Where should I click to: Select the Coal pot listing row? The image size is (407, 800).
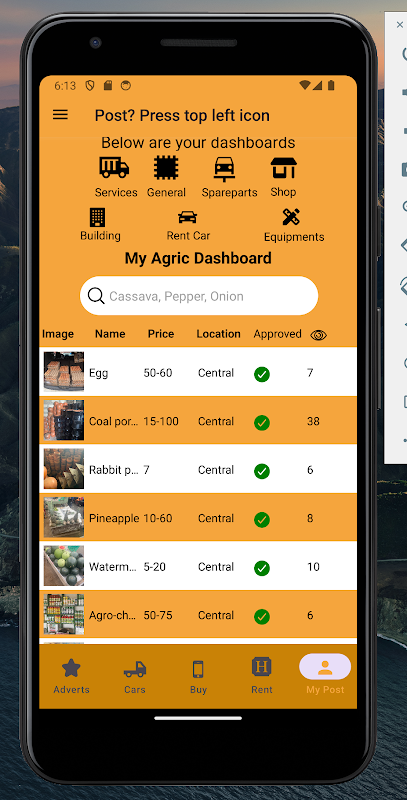coord(198,420)
